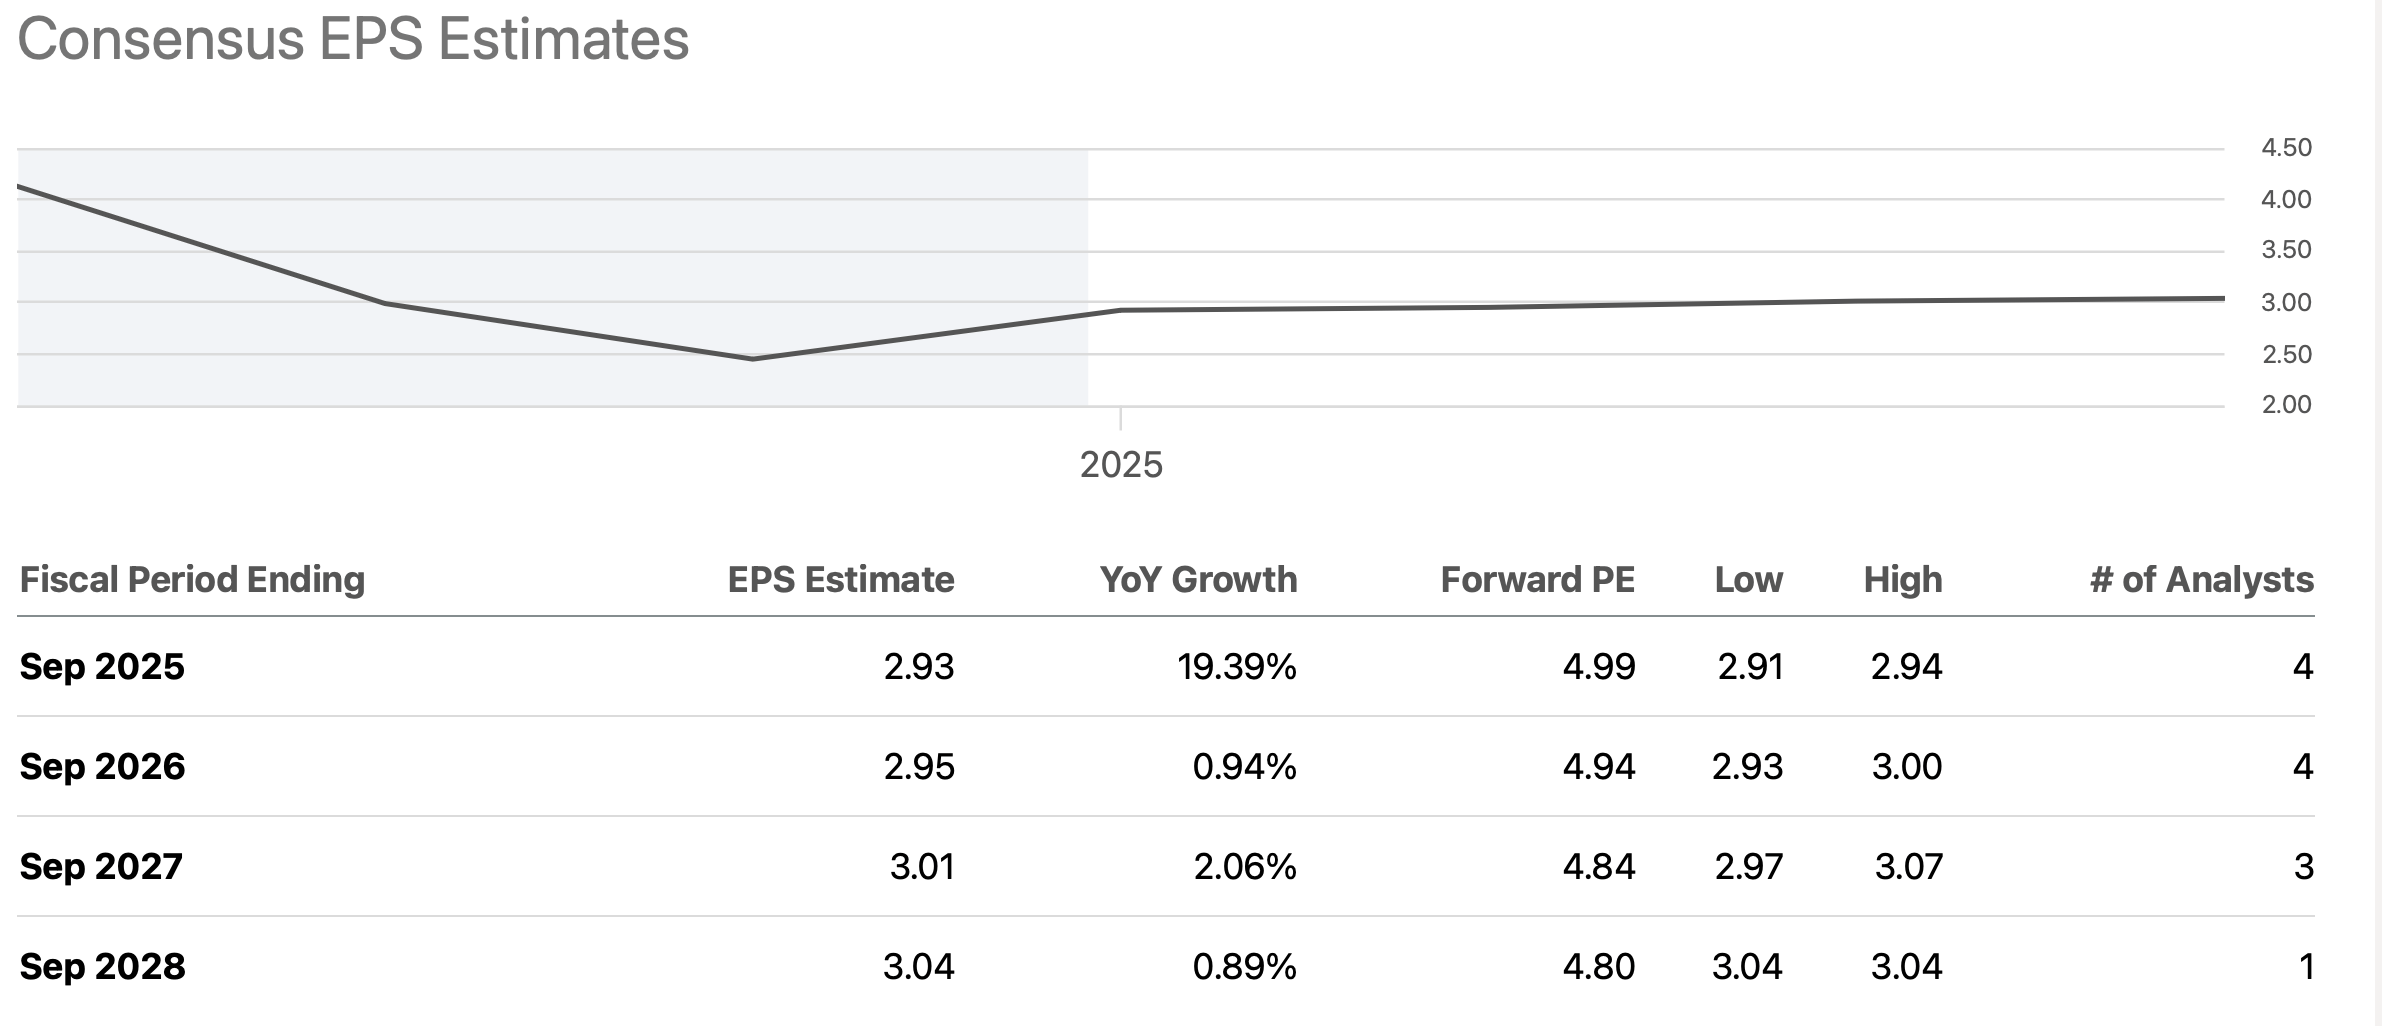The image size is (2382, 1026).
Task: Click the EPS Estimate column header
Action: (x=840, y=580)
